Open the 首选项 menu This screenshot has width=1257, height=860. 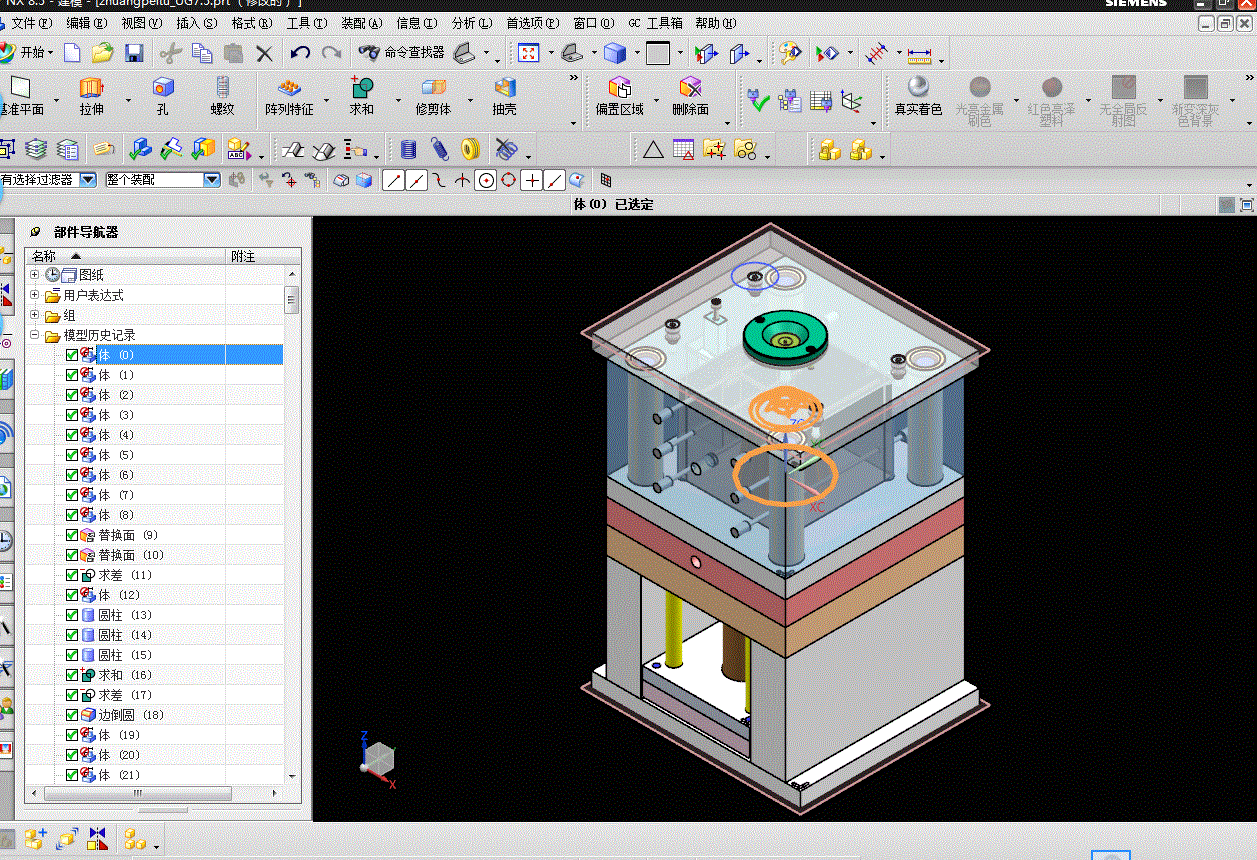532,22
